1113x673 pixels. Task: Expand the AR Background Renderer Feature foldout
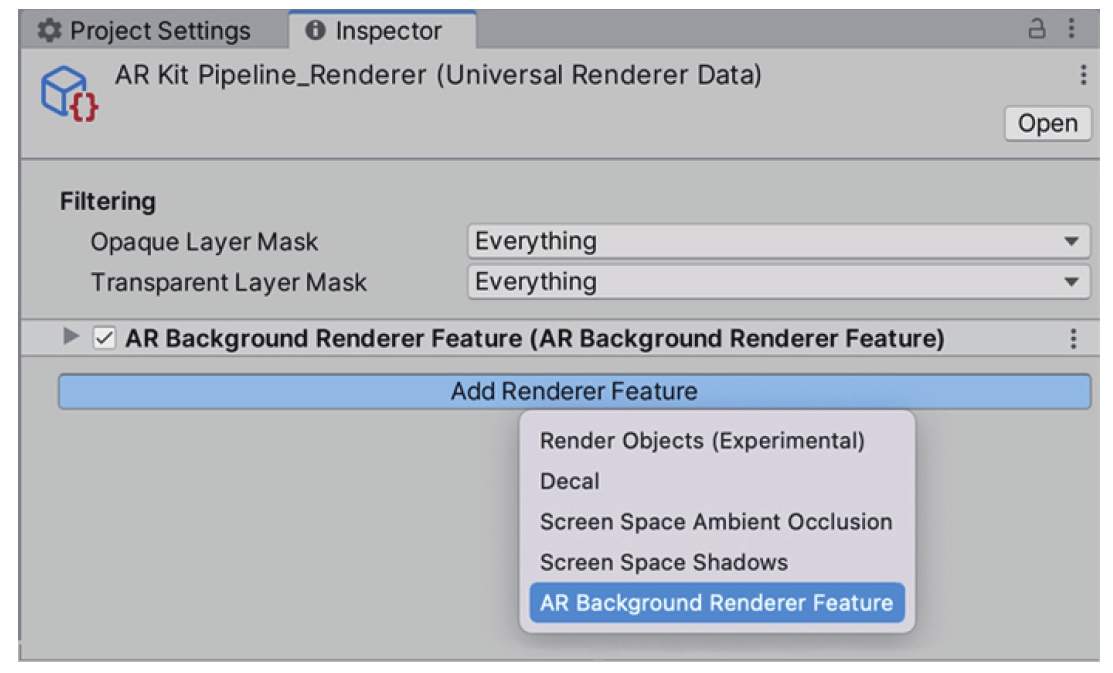tap(70, 336)
